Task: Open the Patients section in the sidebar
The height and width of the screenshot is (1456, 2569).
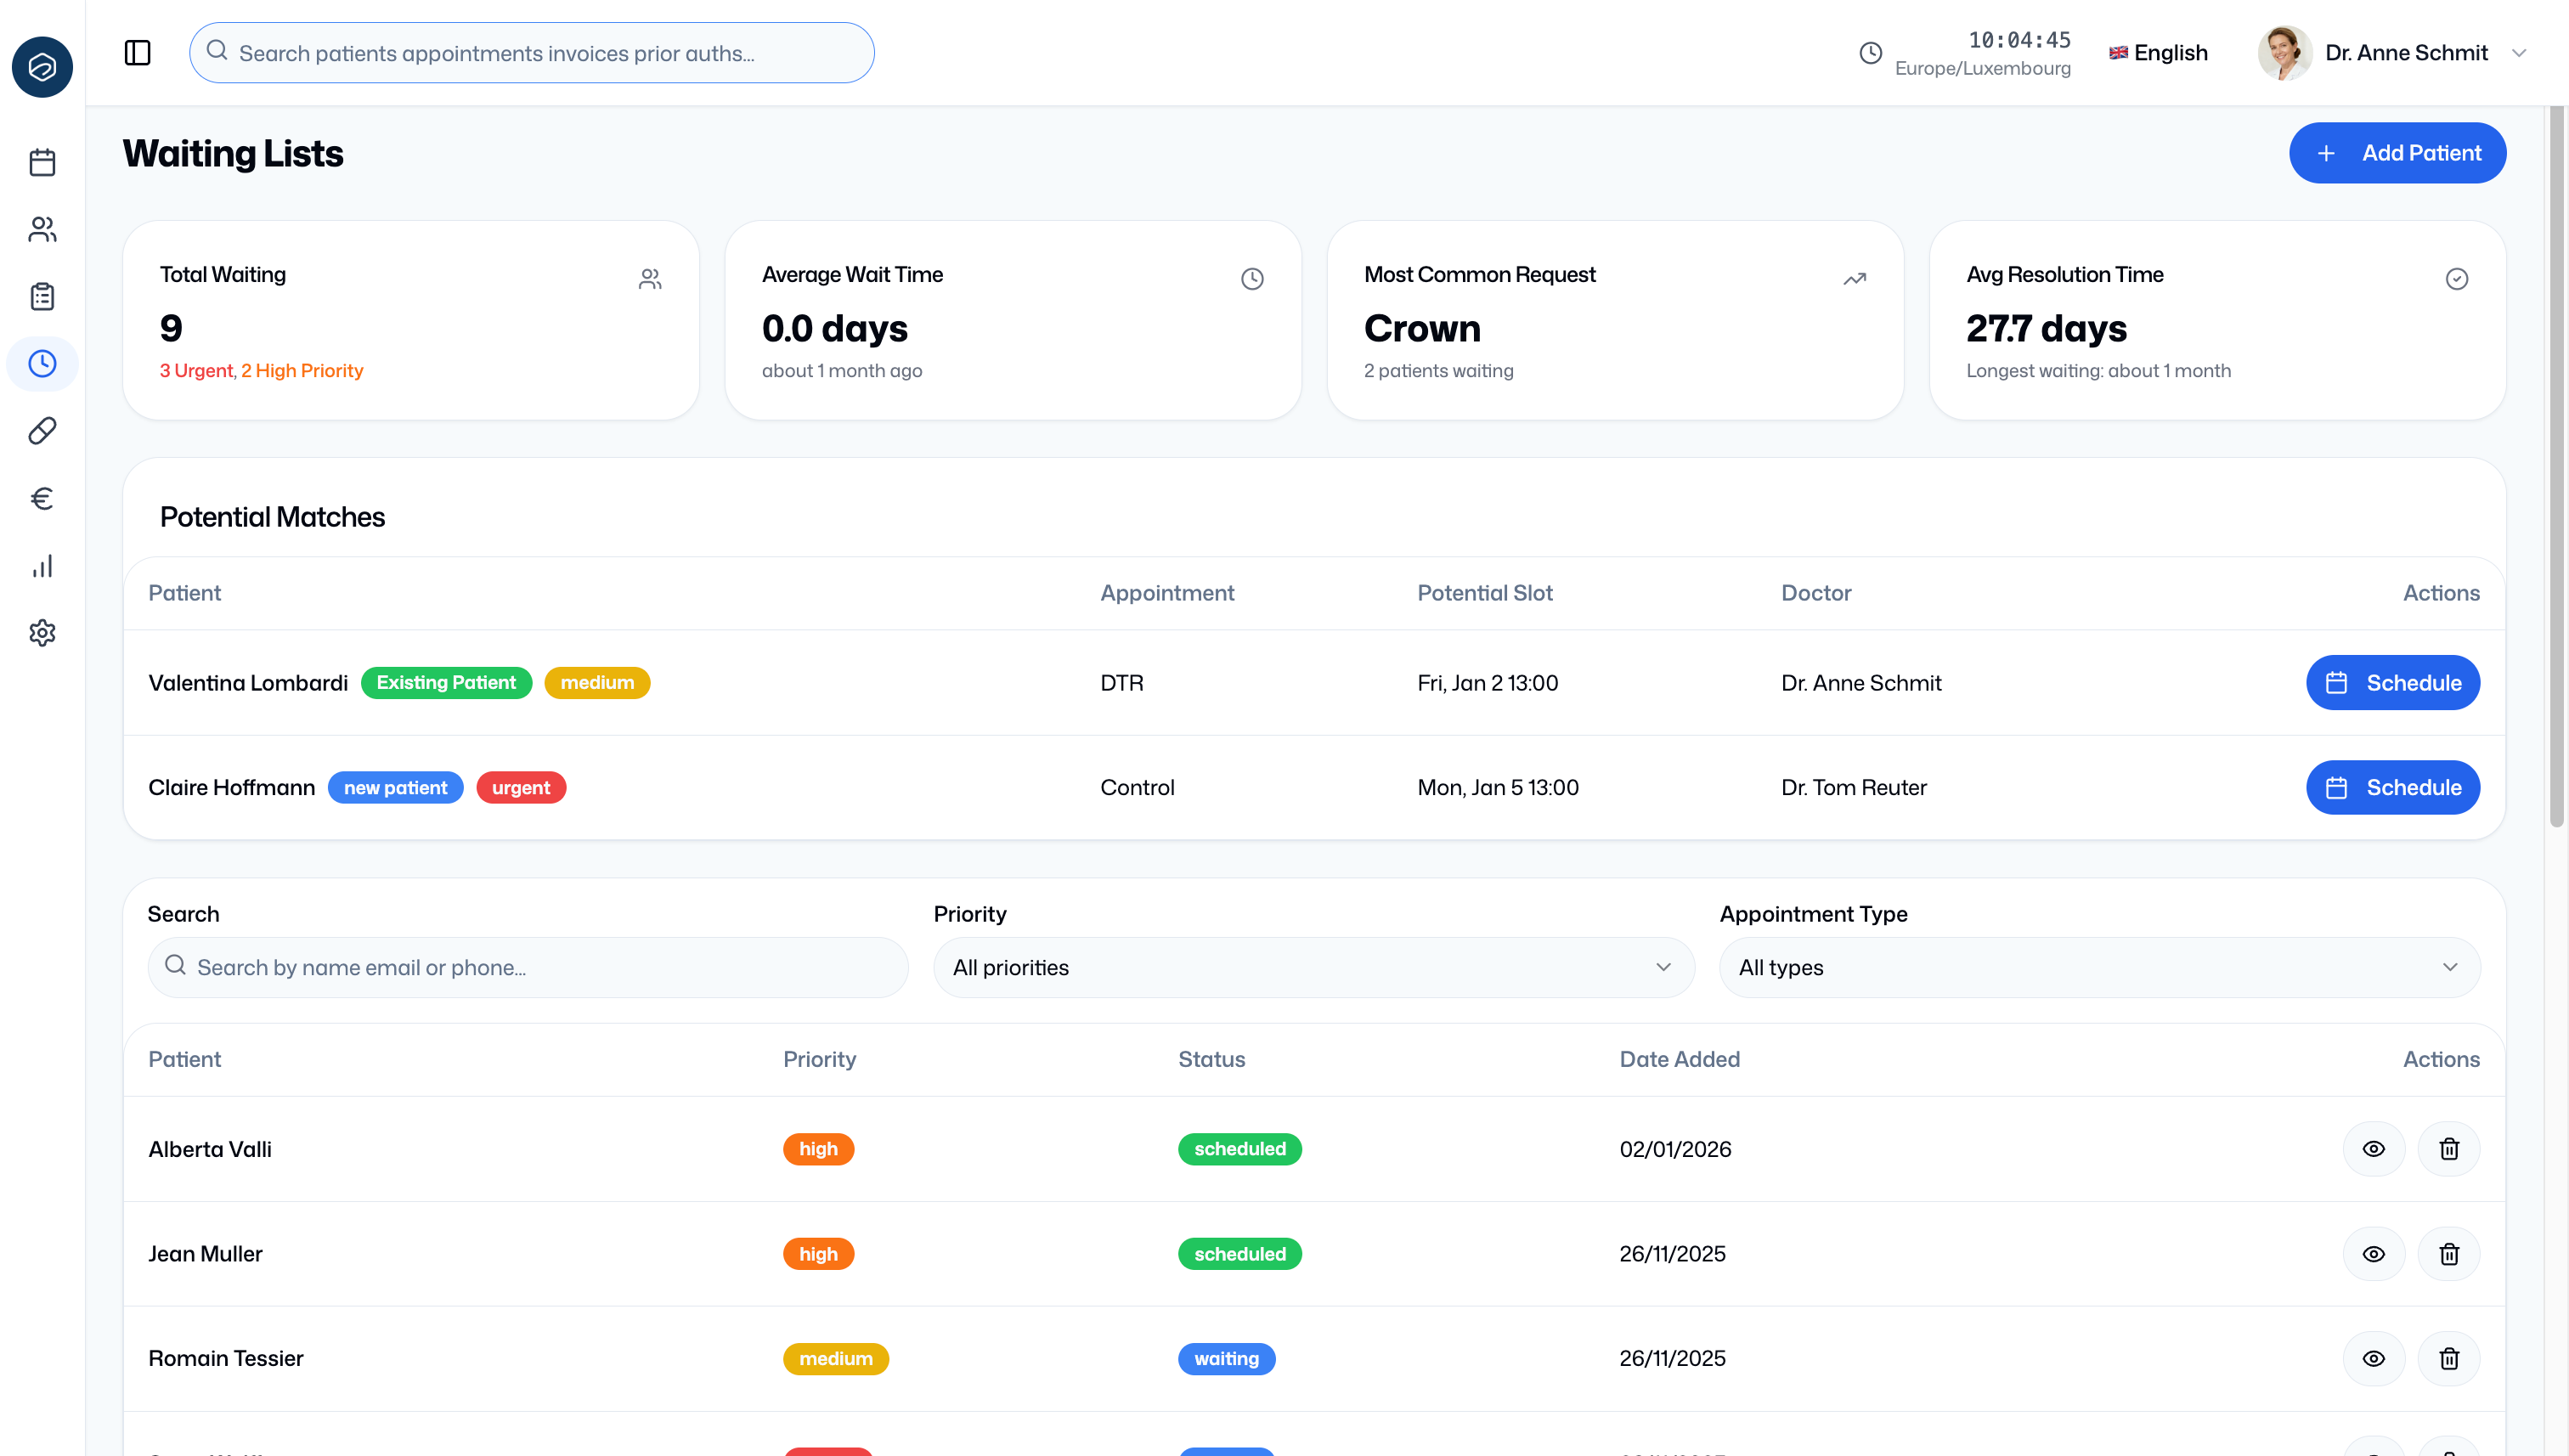Action: (42, 229)
